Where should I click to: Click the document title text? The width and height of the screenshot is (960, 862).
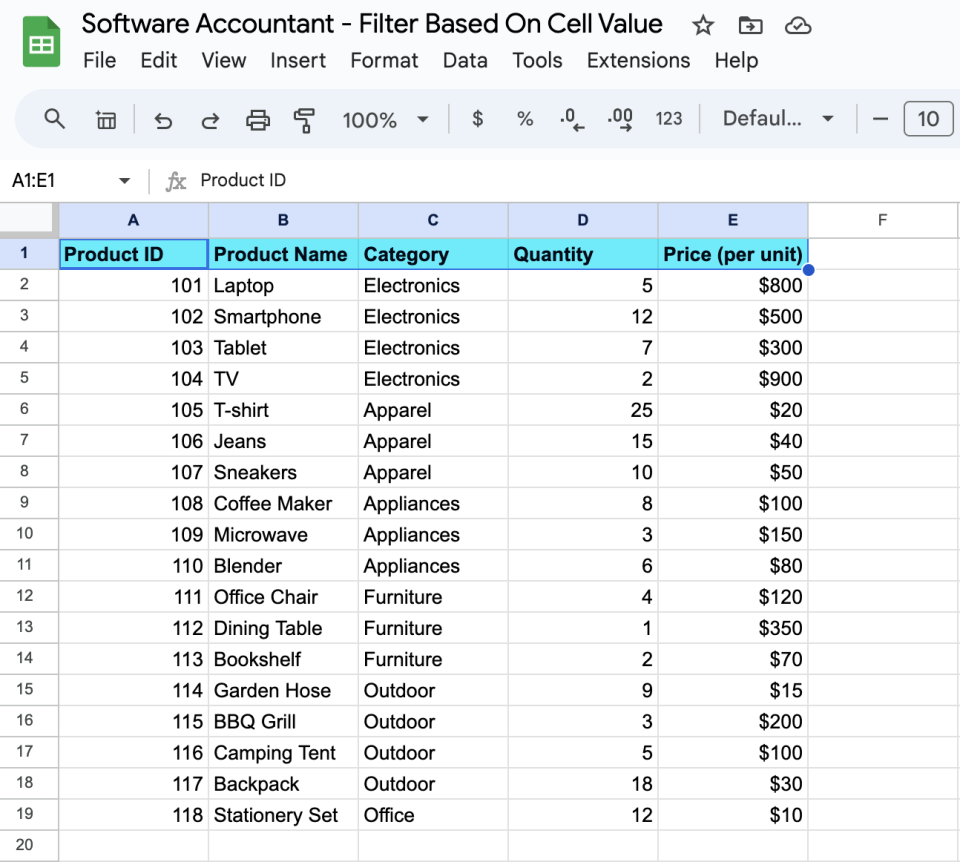pyautogui.click(x=372, y=24)
